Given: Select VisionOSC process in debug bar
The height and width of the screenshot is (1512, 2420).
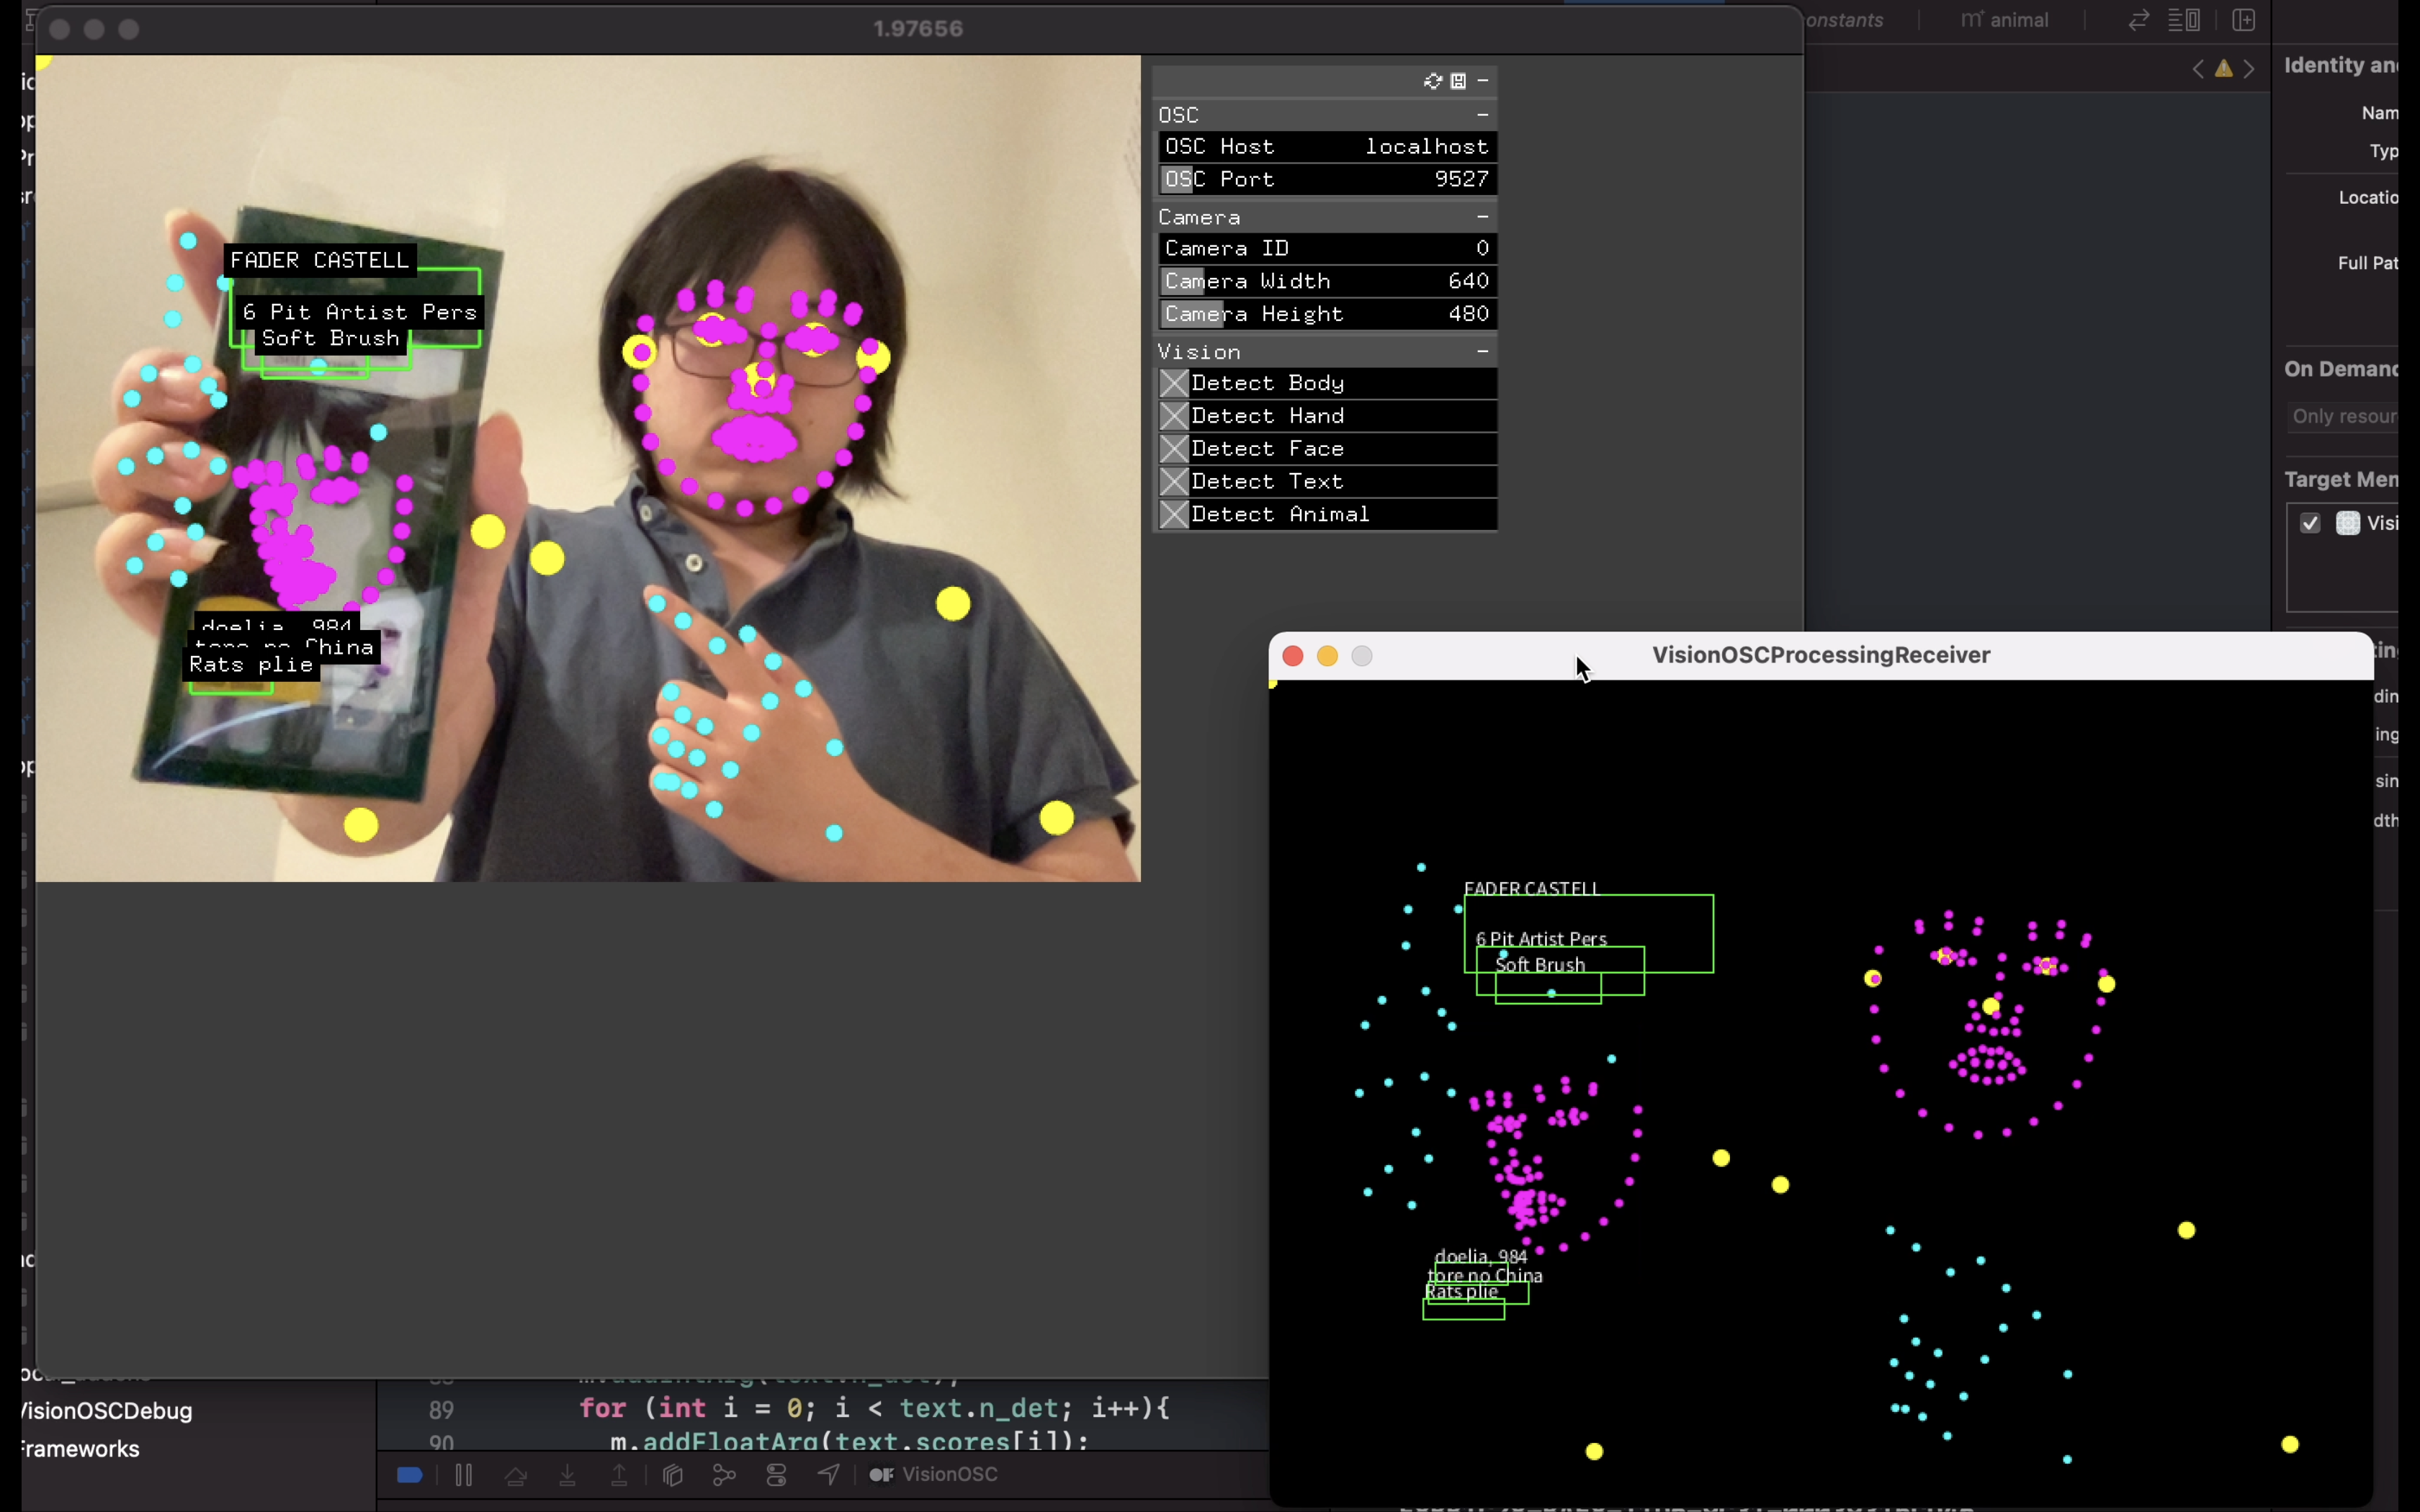Looking at the screenshot, I should tap(935, 1475).
